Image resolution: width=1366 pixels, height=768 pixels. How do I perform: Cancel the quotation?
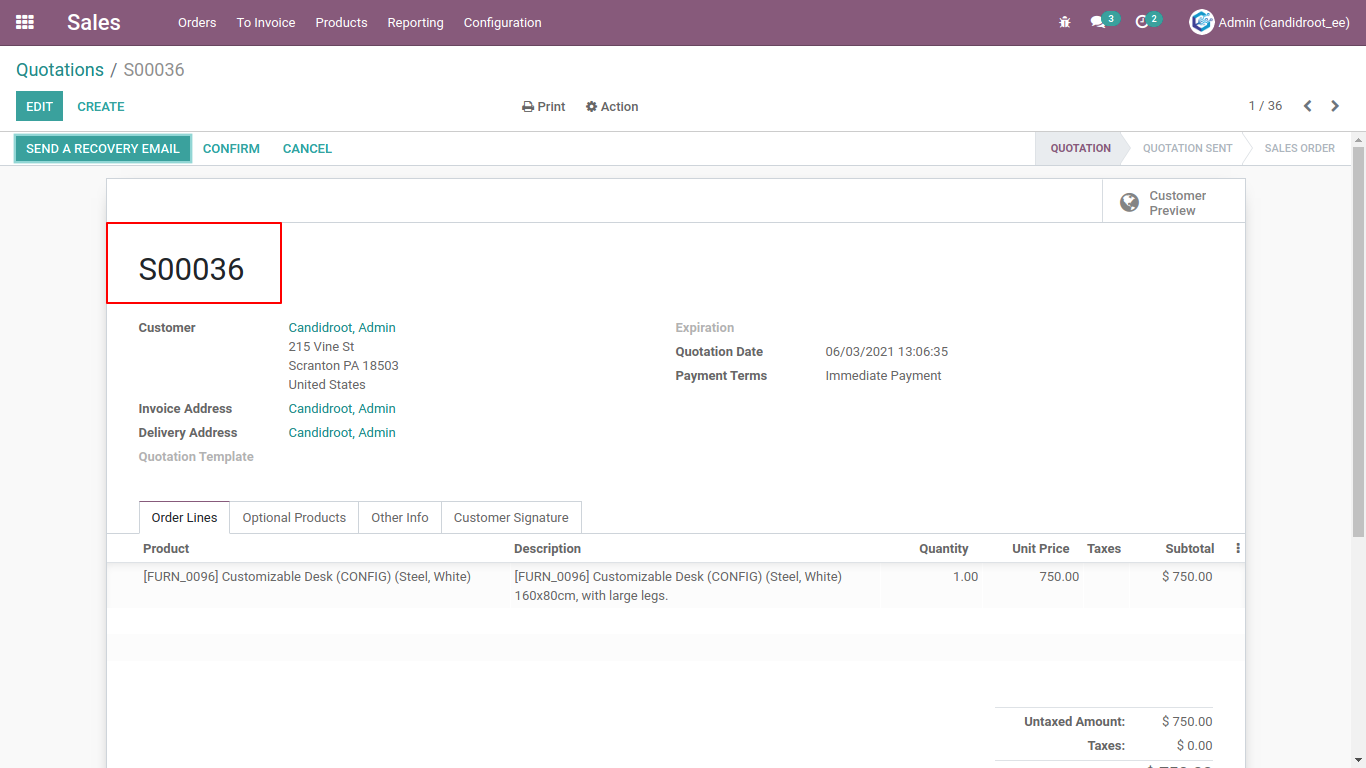pos(307,149)
